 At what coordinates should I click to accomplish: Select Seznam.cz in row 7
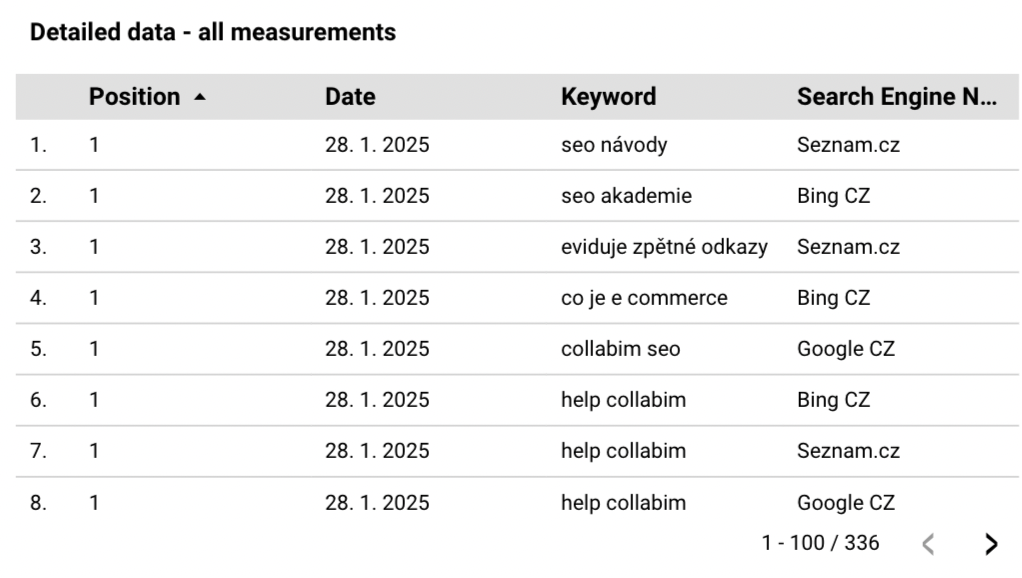click(848, 451)
